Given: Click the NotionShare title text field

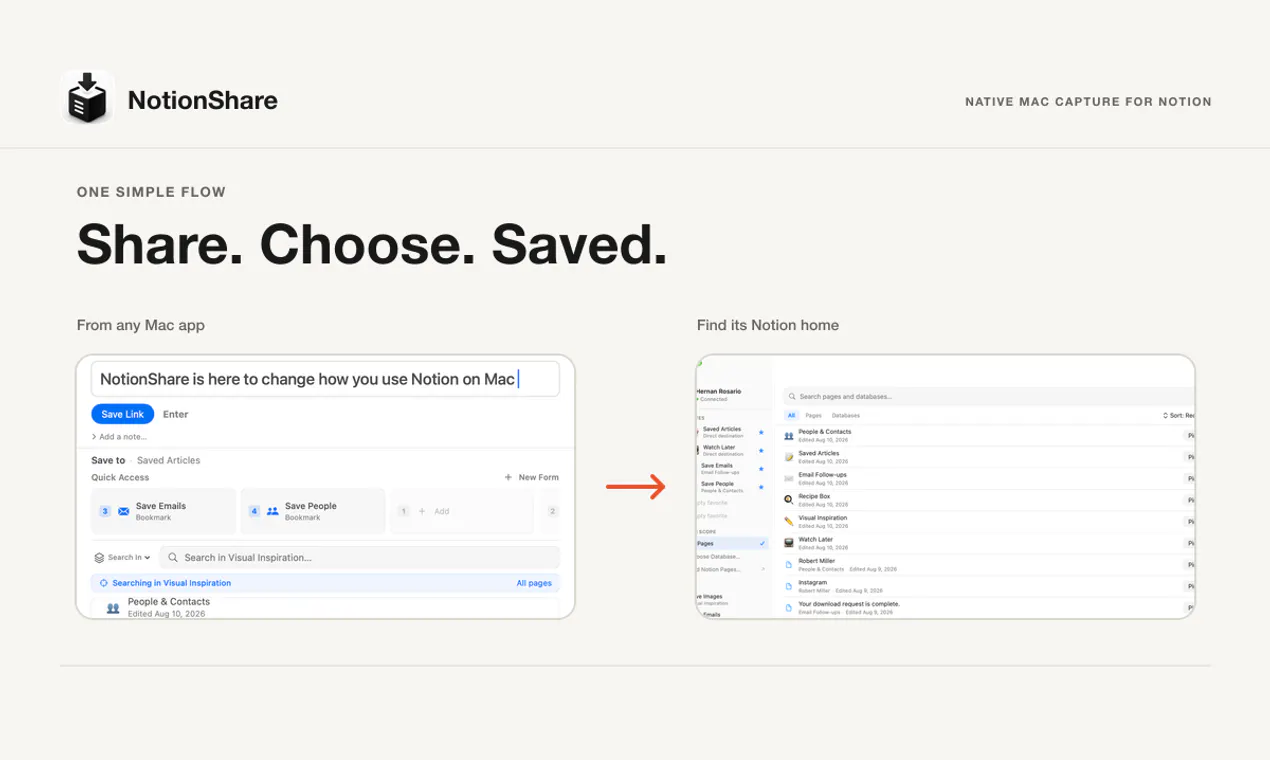Looking at the screenshot, I should [325, 379].
